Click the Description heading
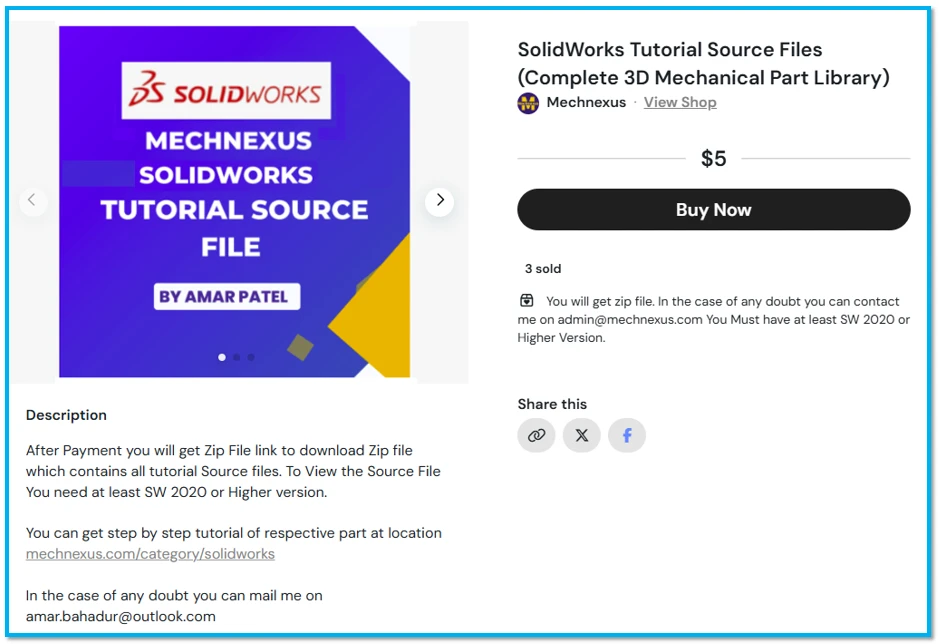The image size is (939, 644). coord(66,415)
